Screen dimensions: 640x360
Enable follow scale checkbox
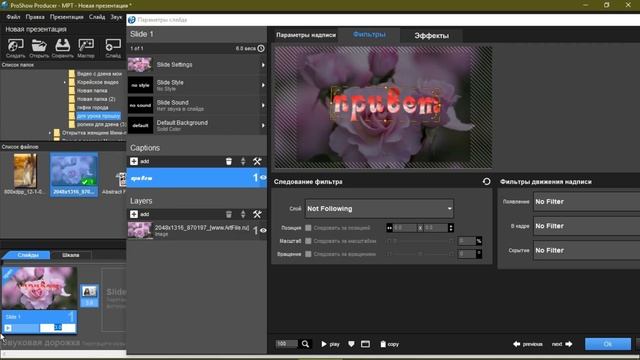click(308, 241)
